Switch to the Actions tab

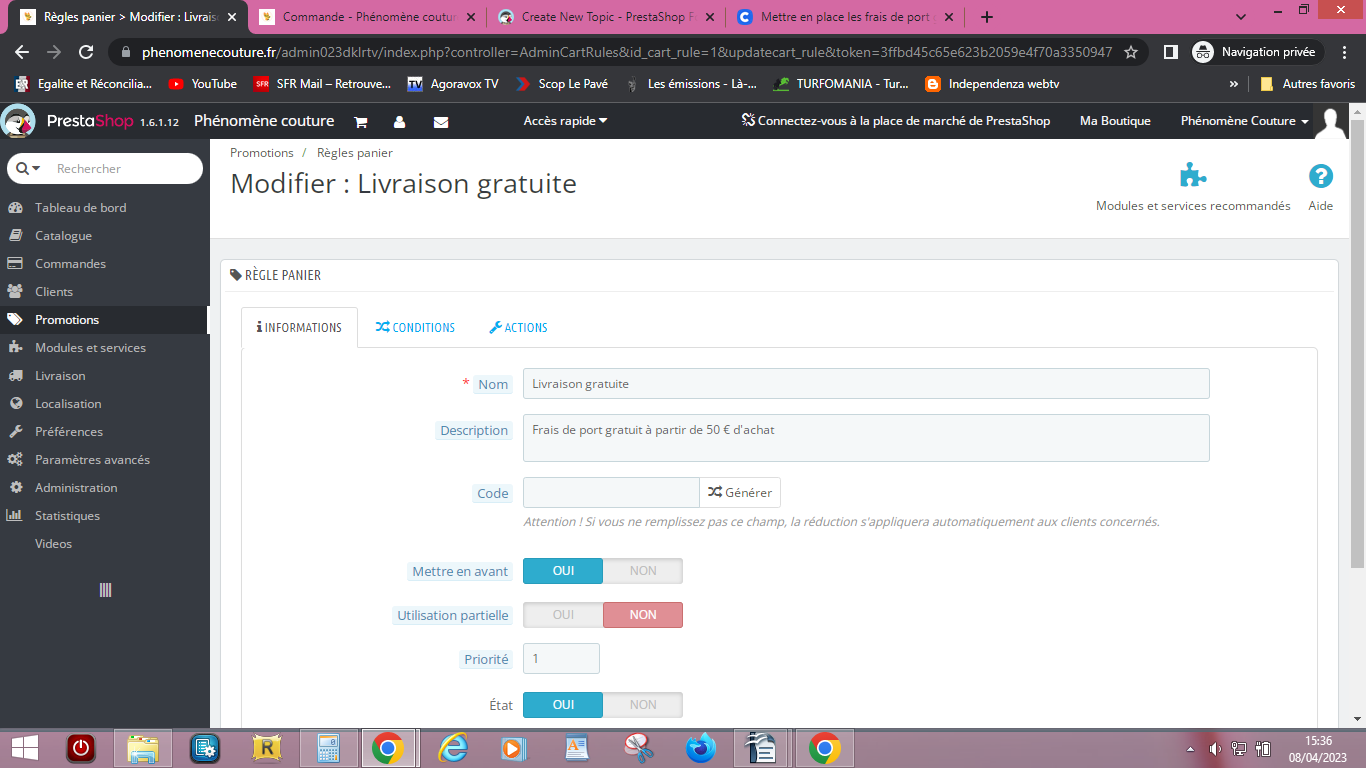pos(518,328)
